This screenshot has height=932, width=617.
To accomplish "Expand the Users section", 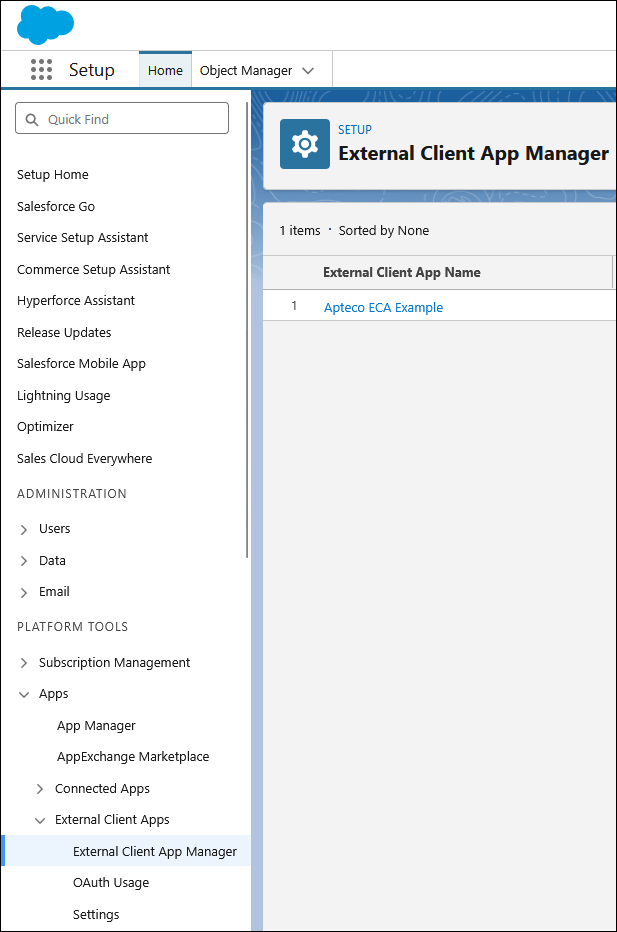I will [x=24, y=529].
